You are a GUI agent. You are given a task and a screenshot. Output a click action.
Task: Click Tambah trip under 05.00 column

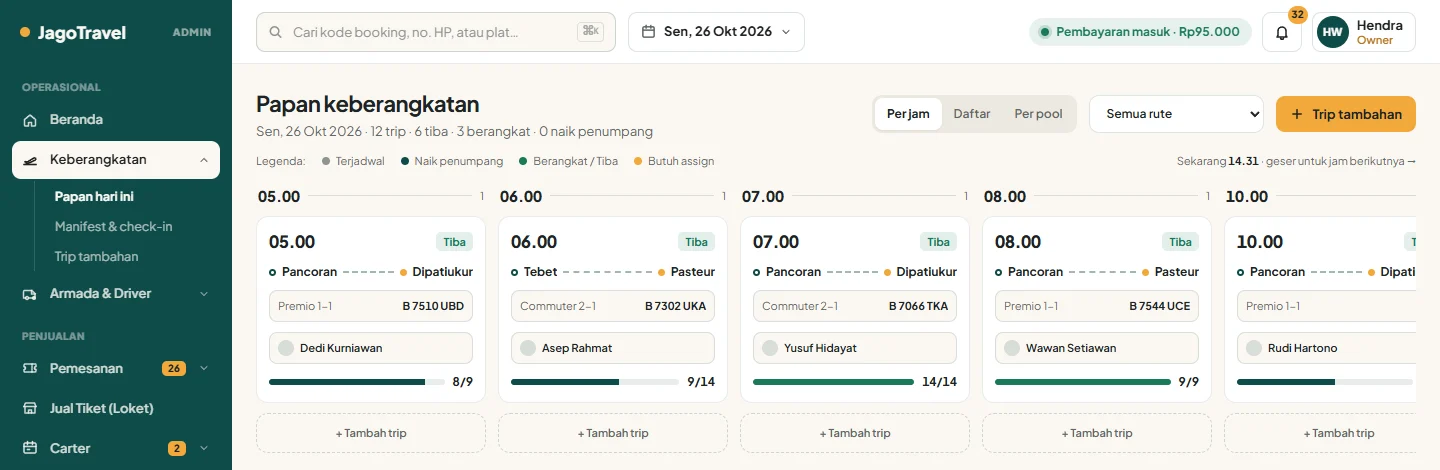click(371, 433)
